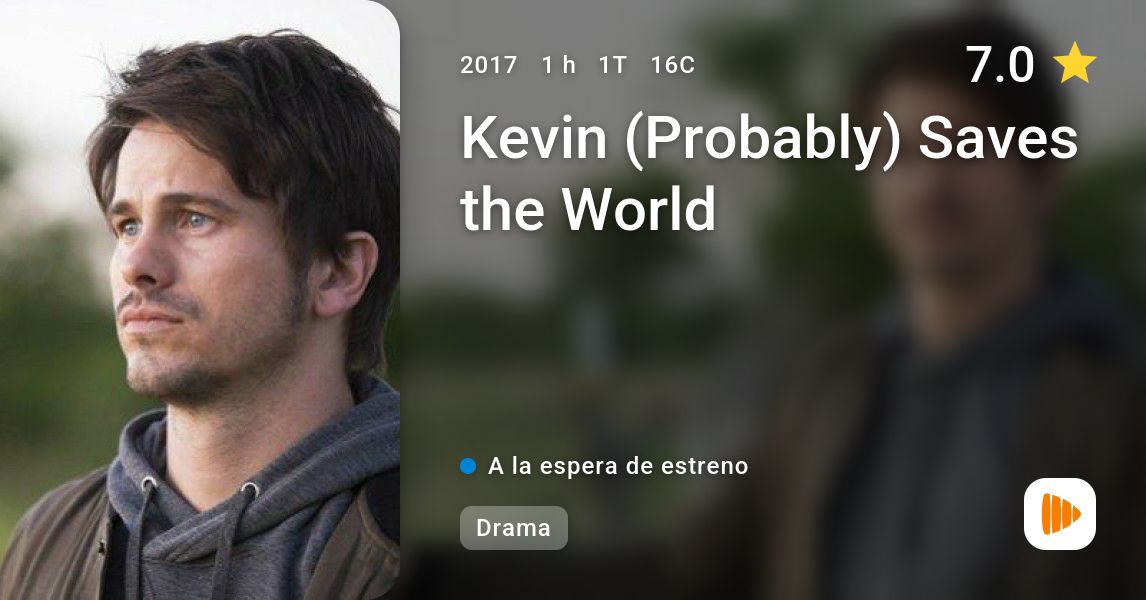Click the word Kevin in the title
The width and height of the screenshot is (1146, 600).
534,138
